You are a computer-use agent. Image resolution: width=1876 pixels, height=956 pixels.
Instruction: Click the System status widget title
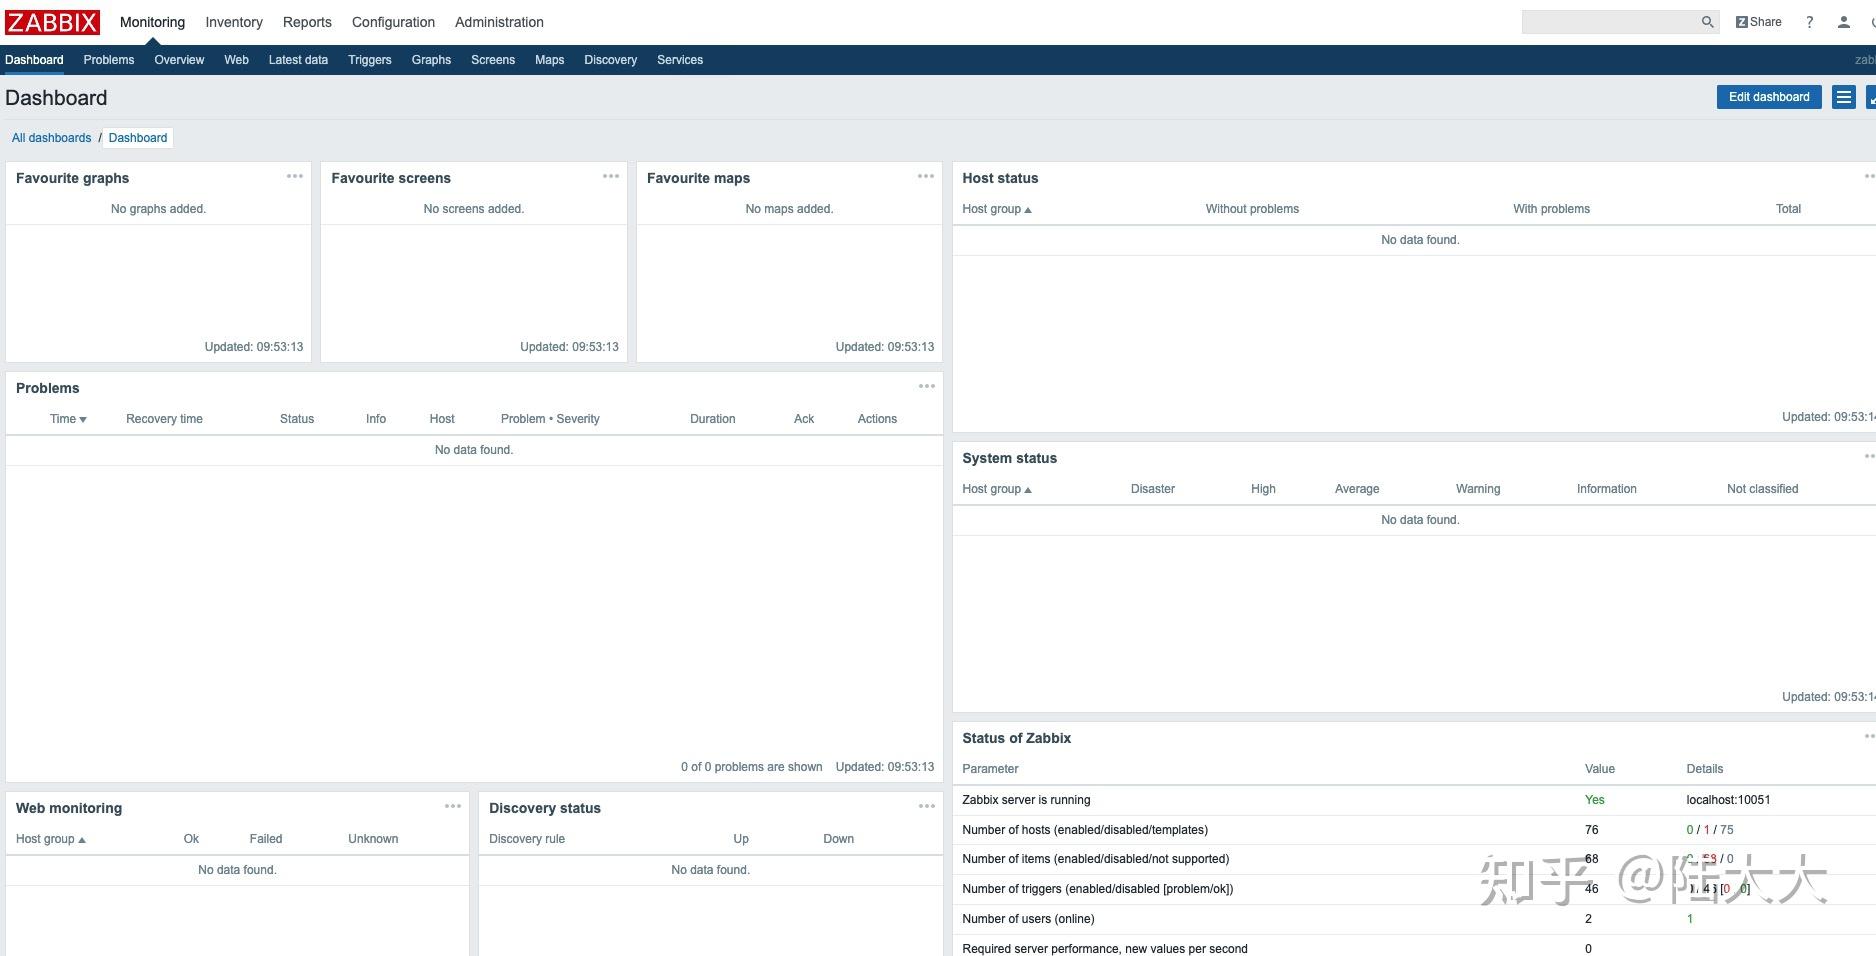(x=1009, y=458)
